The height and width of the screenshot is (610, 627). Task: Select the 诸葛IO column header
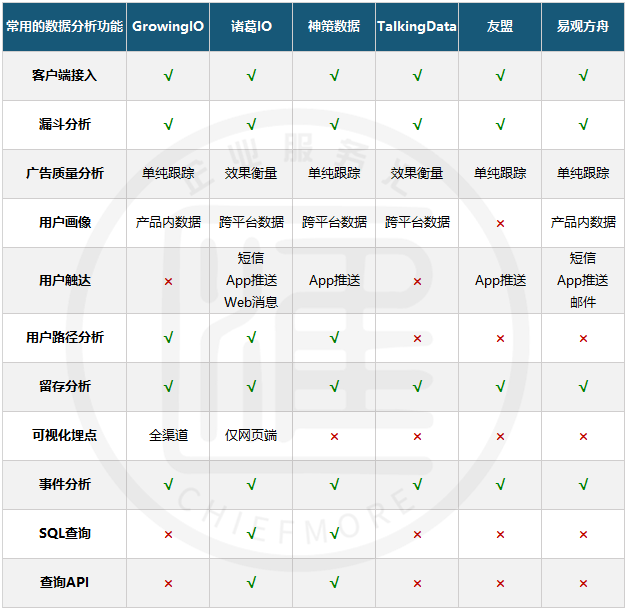click(x=251, y=26)
